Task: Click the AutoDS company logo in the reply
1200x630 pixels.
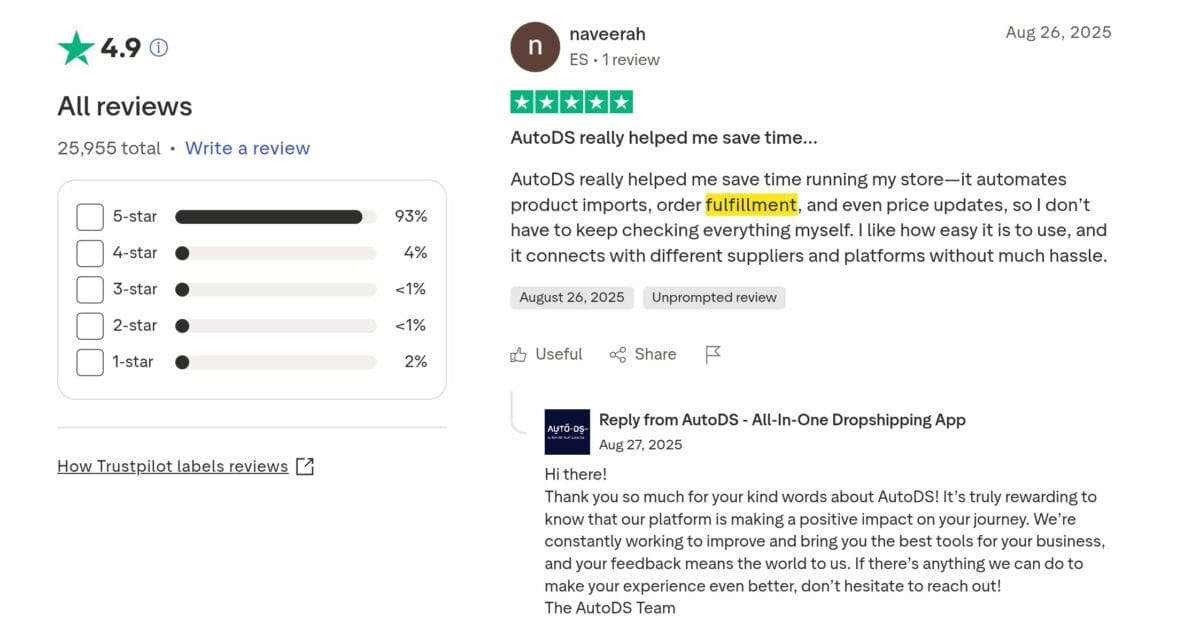Action: pos(567,431)
